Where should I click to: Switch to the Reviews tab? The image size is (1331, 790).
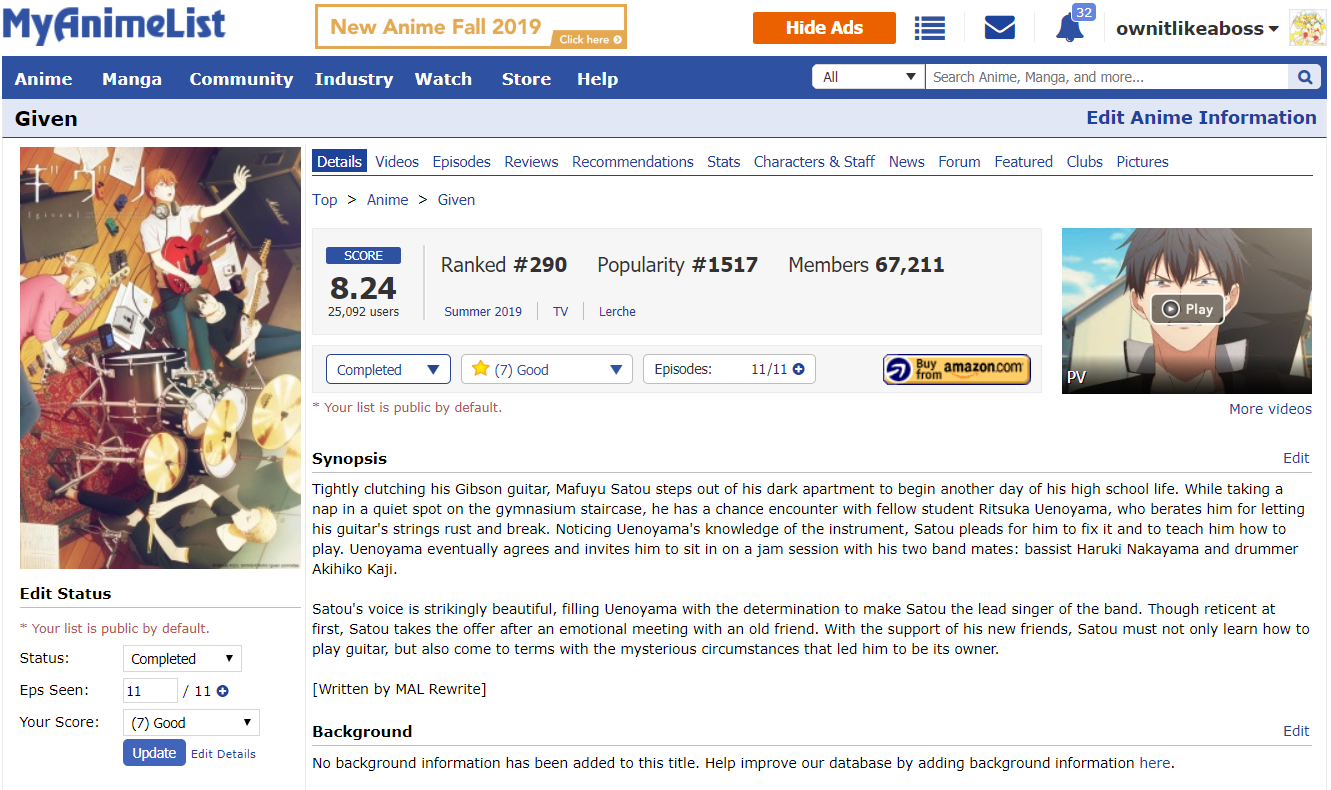click(x=531, y=161)
